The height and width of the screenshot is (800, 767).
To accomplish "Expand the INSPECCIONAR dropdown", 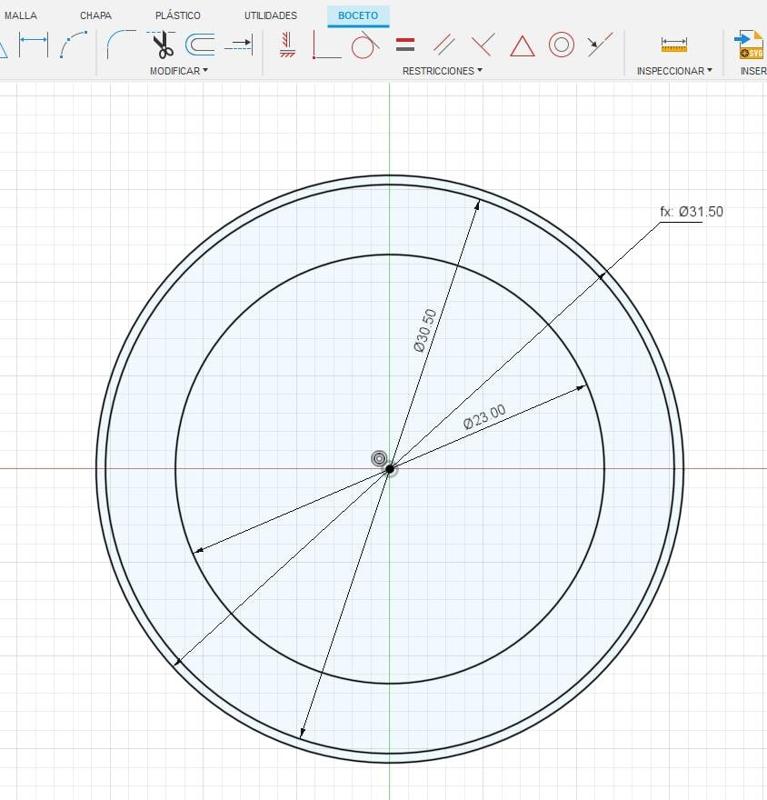I will (674, 71).
